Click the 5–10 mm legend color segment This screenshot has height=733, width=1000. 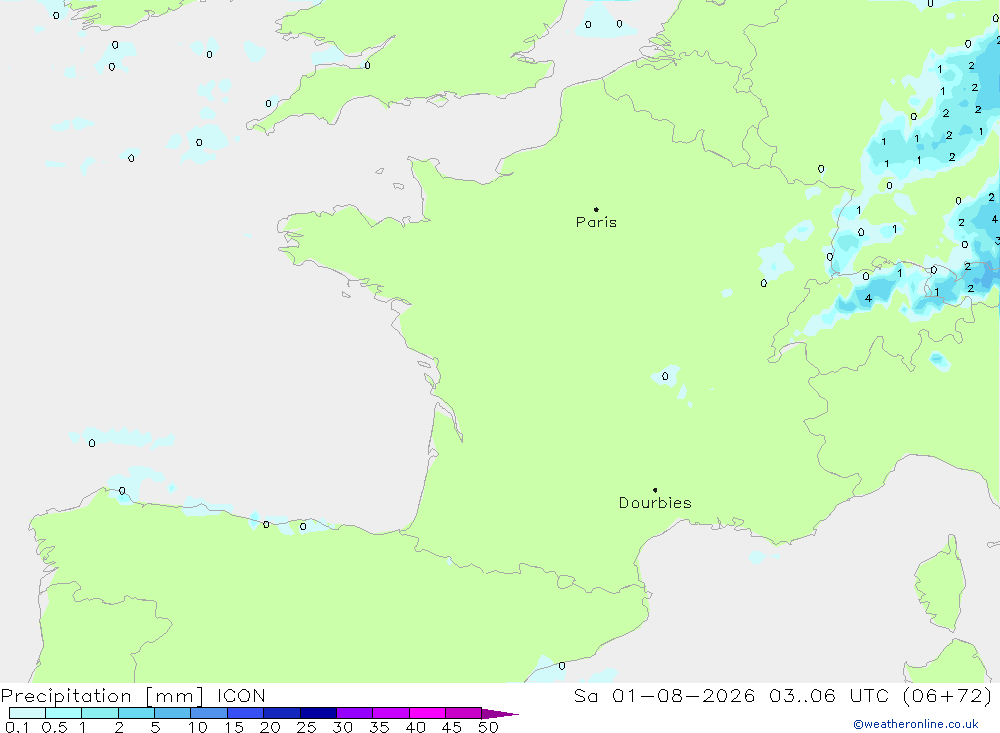tap(173, 713)
